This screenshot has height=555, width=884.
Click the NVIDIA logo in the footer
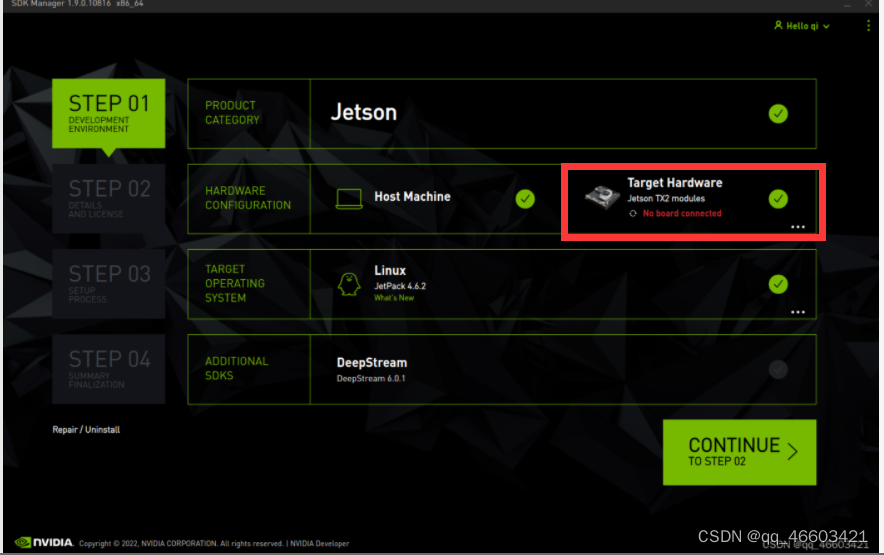tap(44, 543)
